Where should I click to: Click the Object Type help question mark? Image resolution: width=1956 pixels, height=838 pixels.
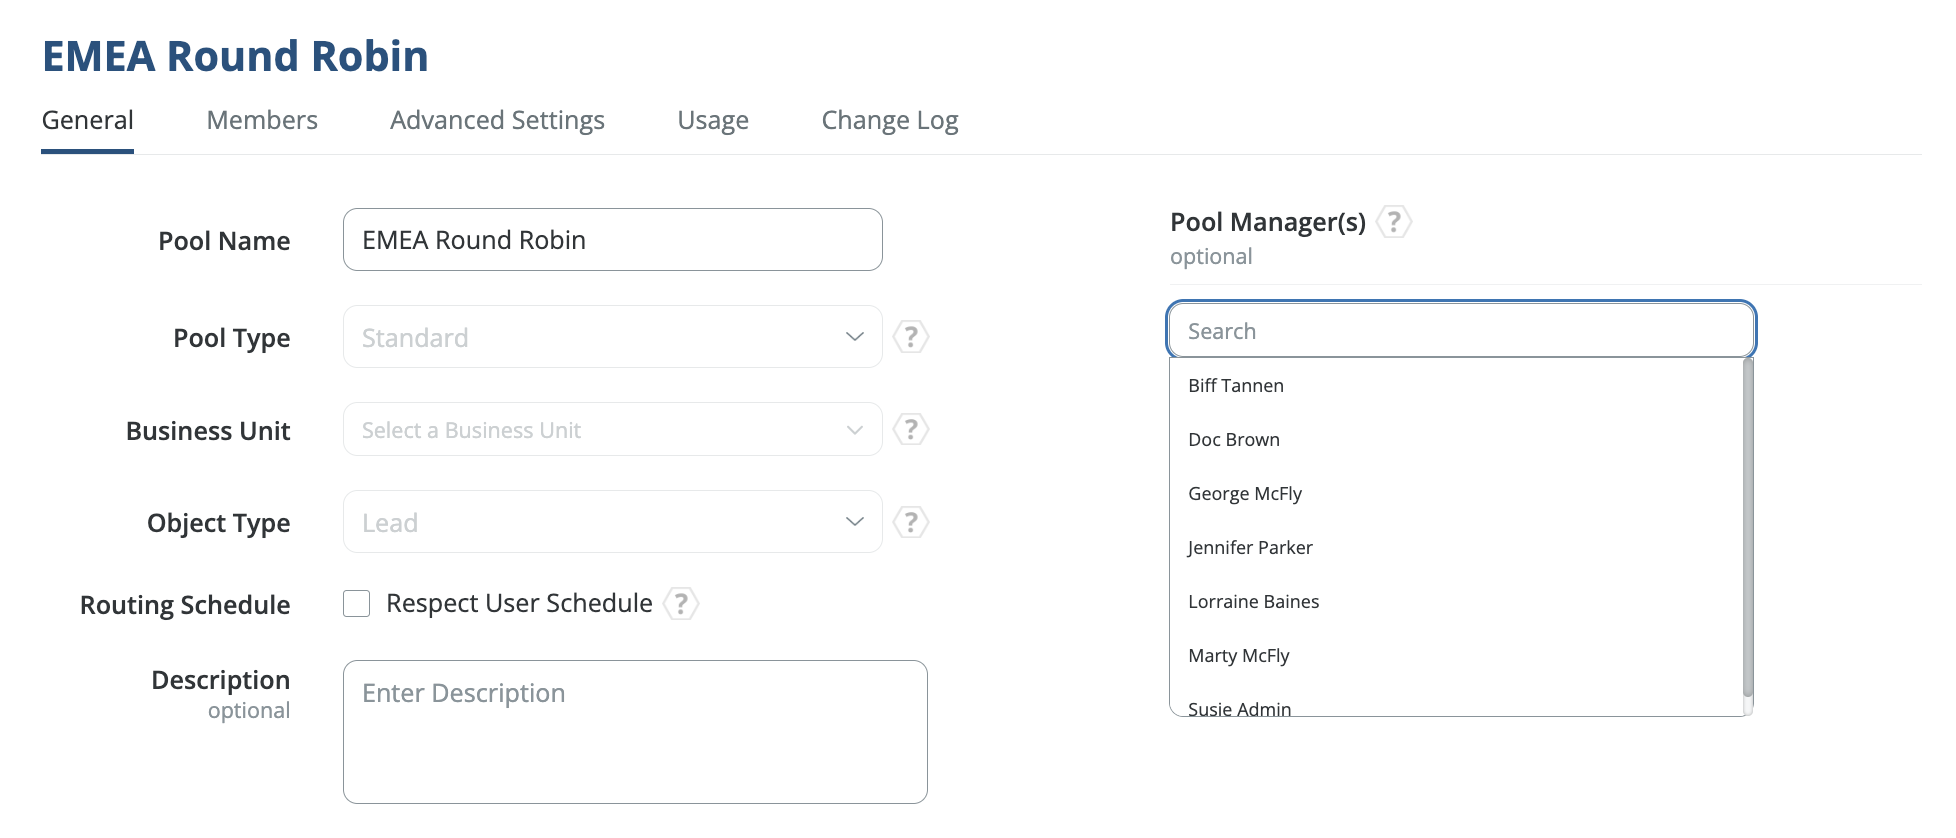(x=910, y=522)
